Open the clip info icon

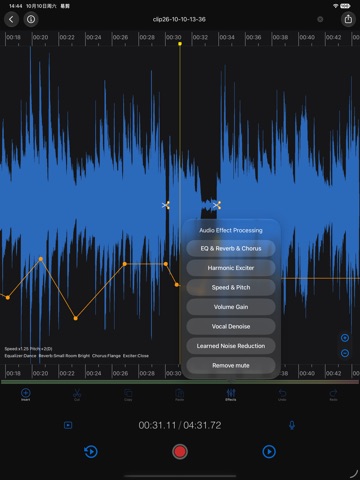coord(31,19)
